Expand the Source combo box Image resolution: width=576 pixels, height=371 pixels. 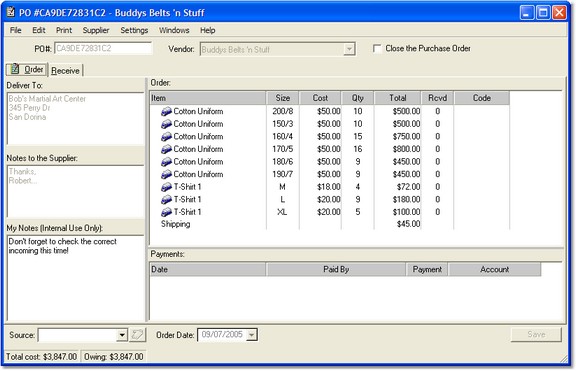[122, 335]
